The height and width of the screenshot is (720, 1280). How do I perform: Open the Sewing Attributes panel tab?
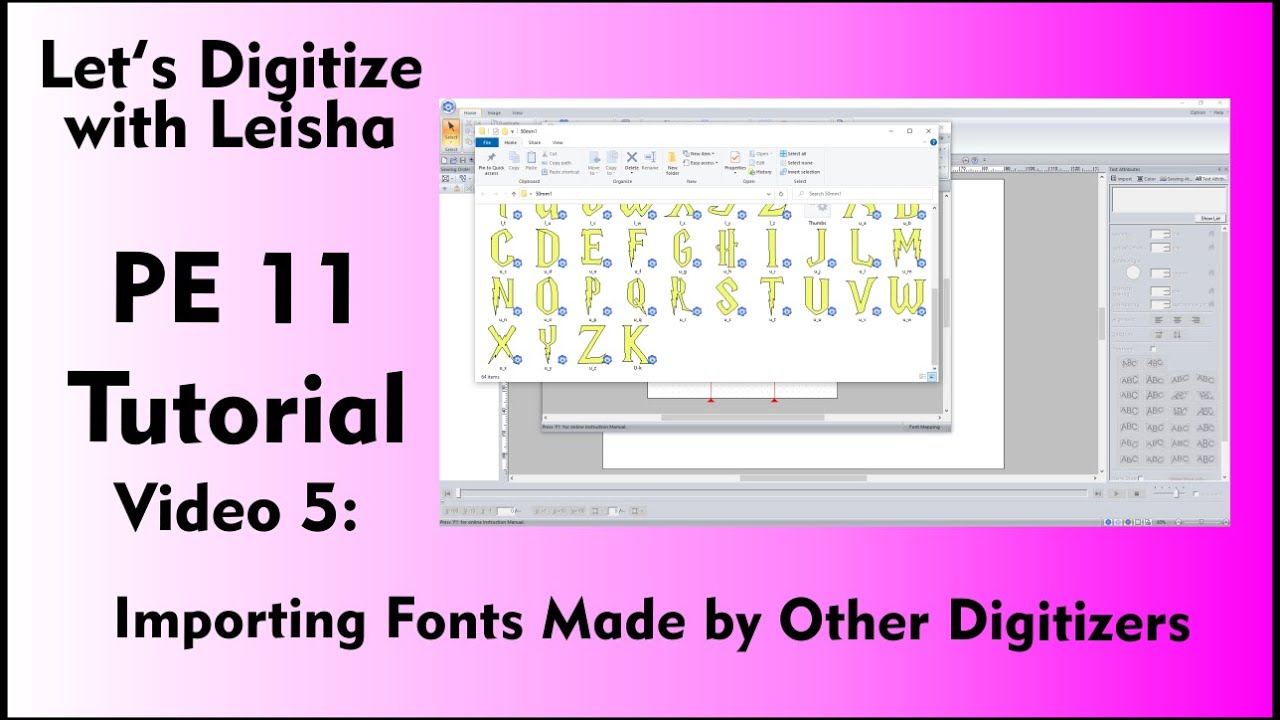(x=1176, y=179)
